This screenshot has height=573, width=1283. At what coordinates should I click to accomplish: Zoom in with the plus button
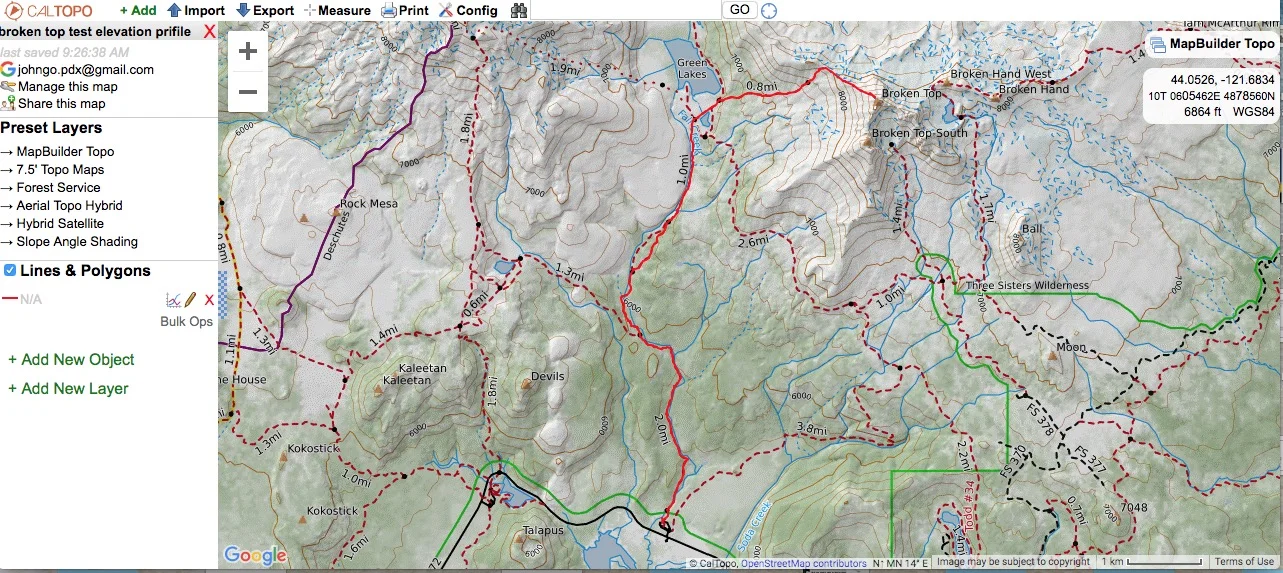coord(248,51)
